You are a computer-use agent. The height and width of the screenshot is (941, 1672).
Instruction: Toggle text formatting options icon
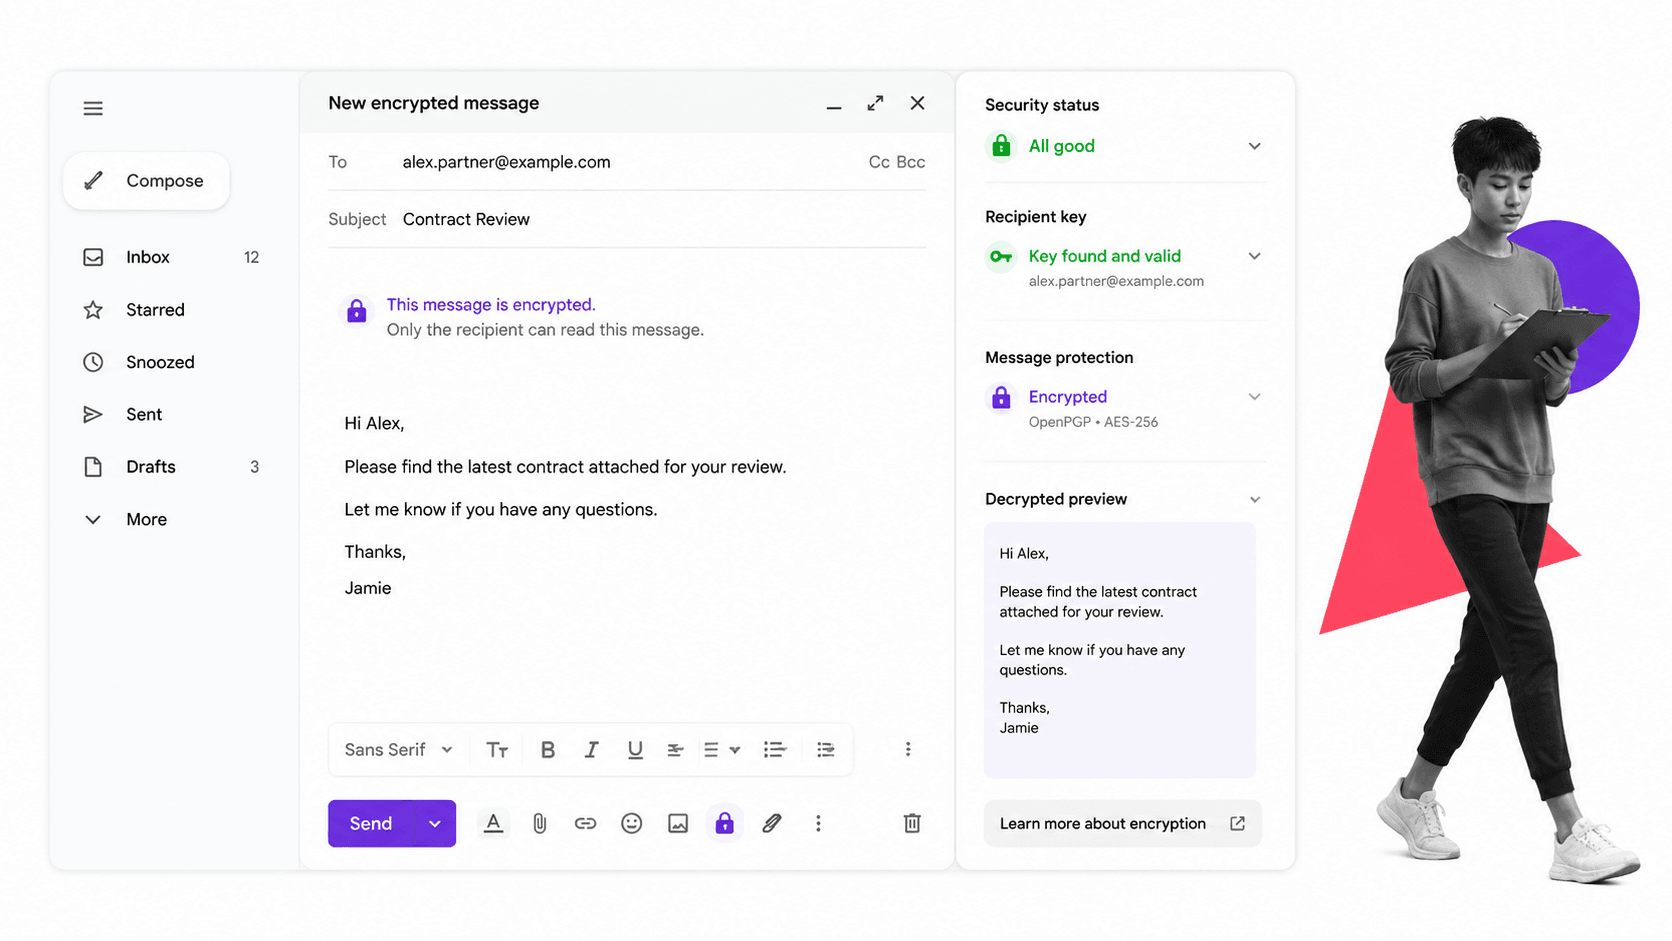493,824
